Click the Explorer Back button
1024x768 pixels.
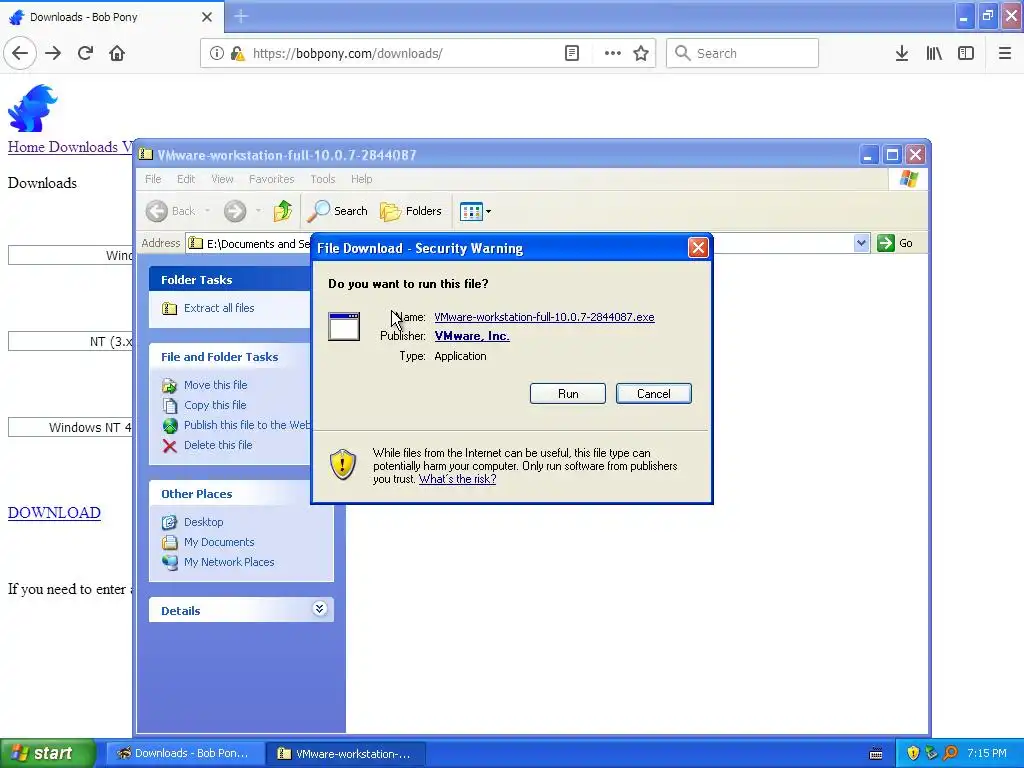[170, 210]
